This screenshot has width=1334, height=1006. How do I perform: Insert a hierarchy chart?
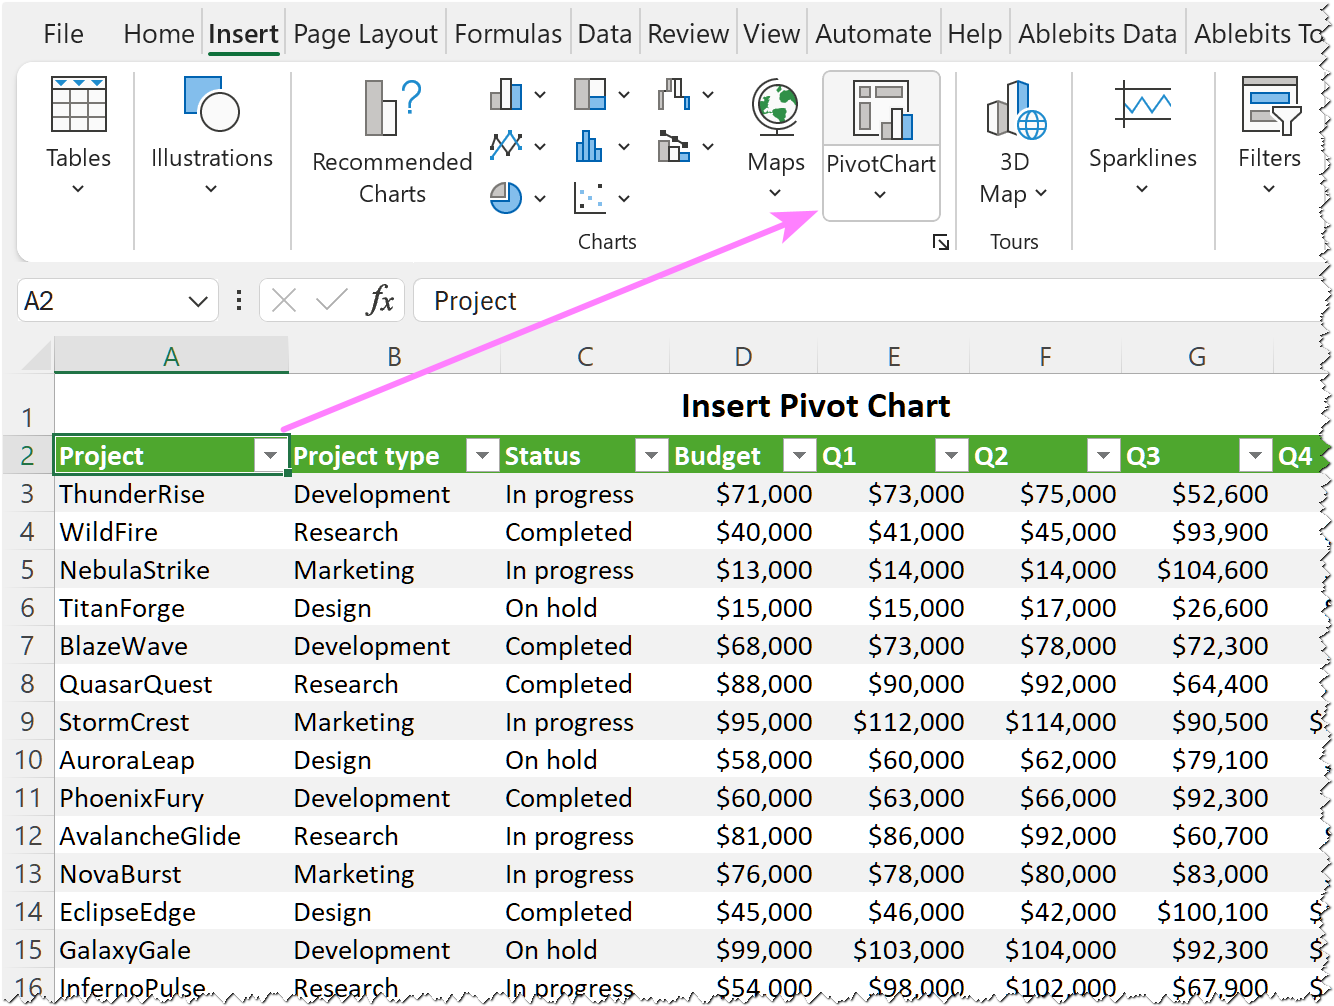coord(592,93)
